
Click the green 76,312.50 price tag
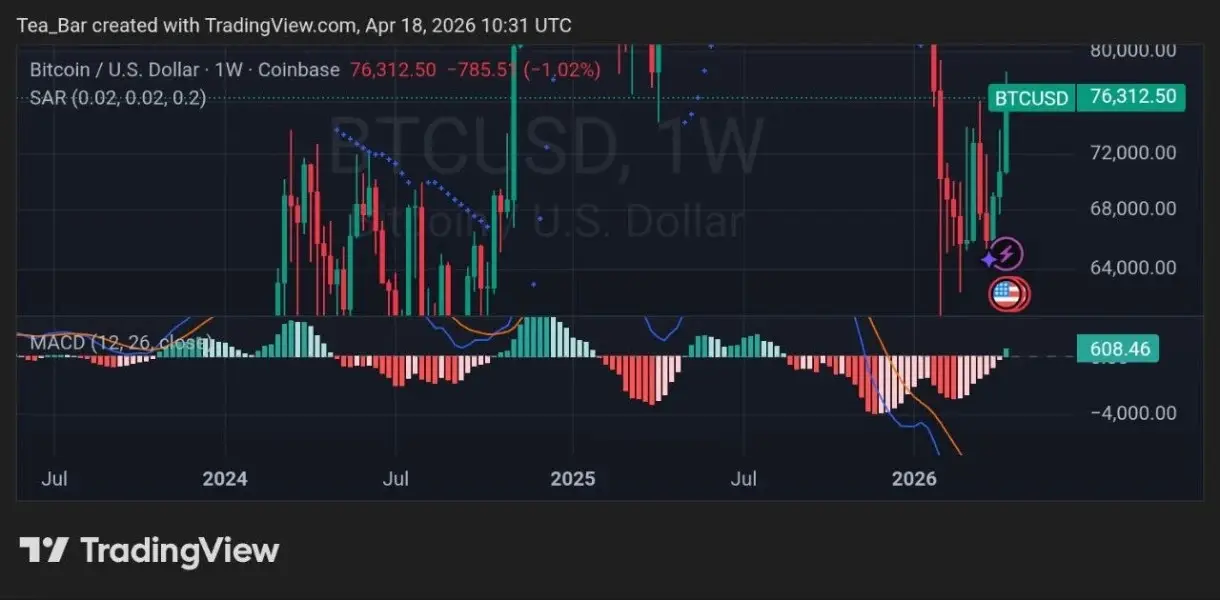pyautogui.click(x=1131, y=98)
